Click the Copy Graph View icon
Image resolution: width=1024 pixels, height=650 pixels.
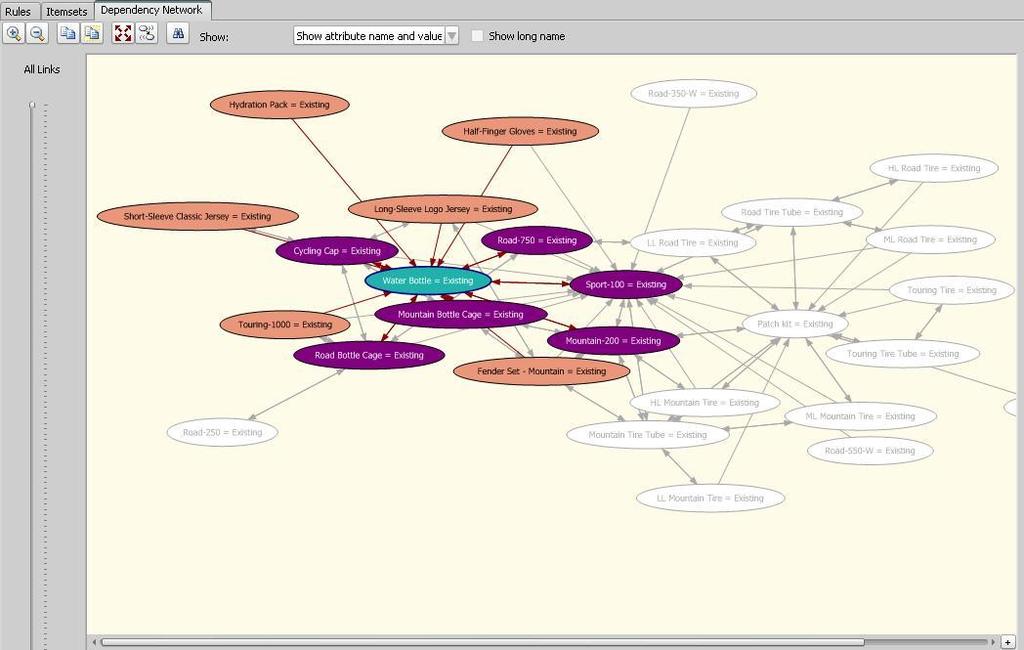(67, 33)
